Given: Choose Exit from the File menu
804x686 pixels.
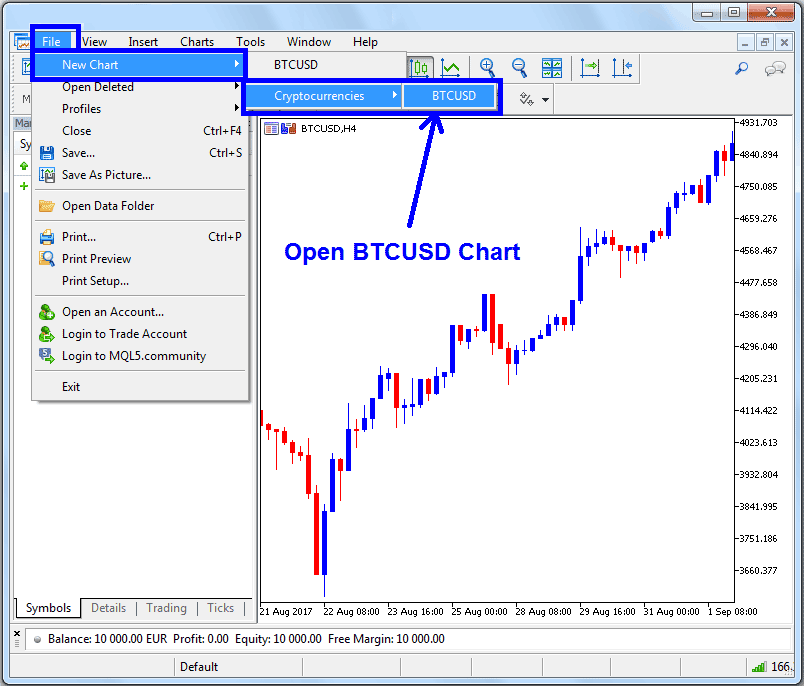Looking at the screenshot, I should (x=139, y=387).
